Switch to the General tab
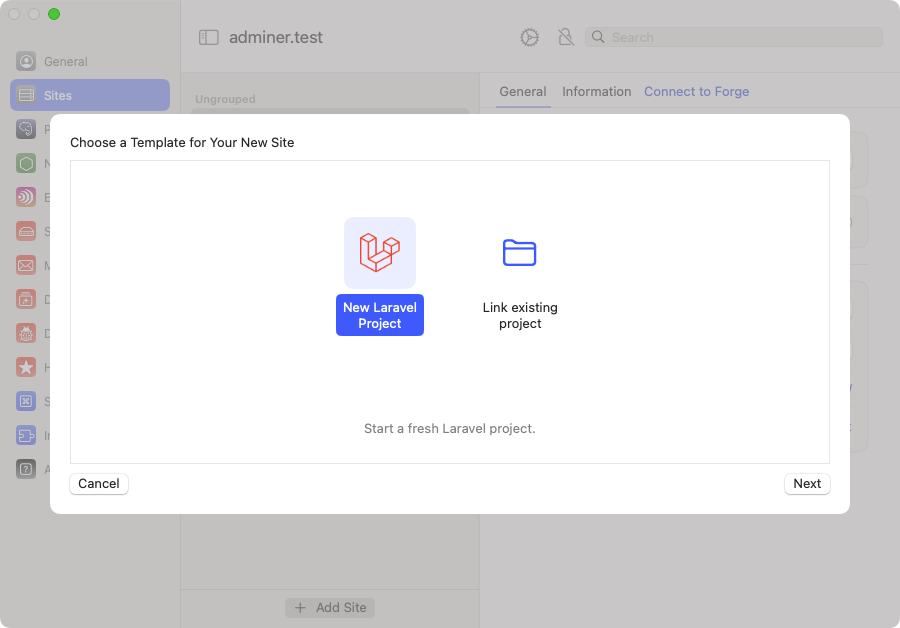 click(x=523, y=91)
